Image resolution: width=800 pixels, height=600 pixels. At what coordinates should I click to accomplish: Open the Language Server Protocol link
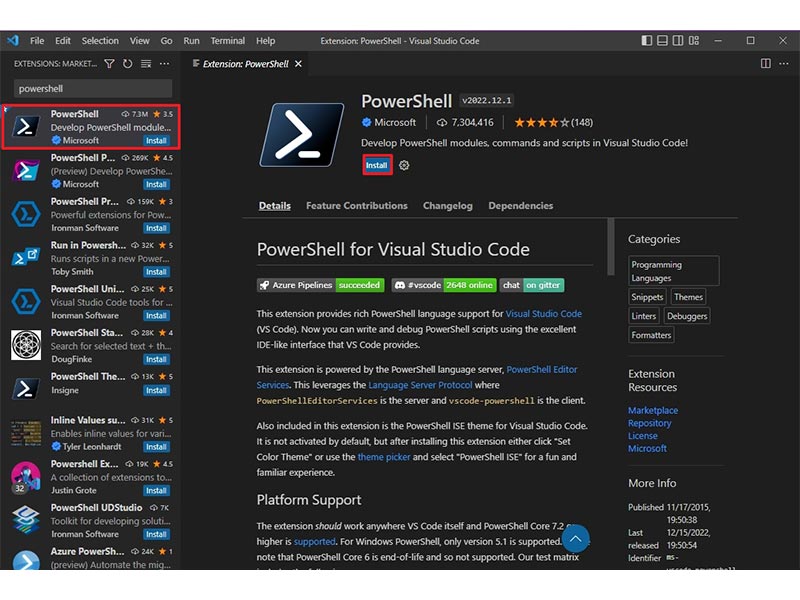click(x=420, y=385)
